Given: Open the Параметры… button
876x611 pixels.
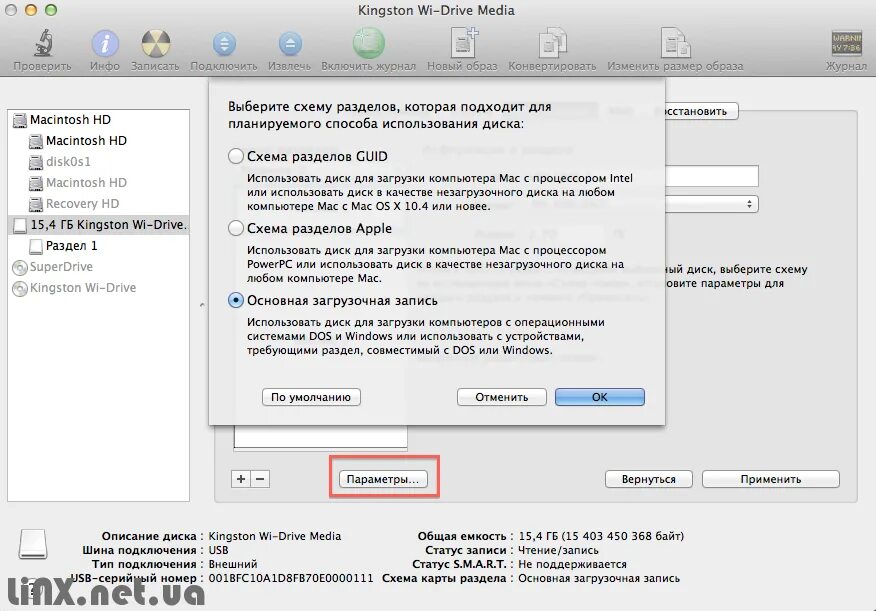Looking at the screenshot, I should (383, 479).
